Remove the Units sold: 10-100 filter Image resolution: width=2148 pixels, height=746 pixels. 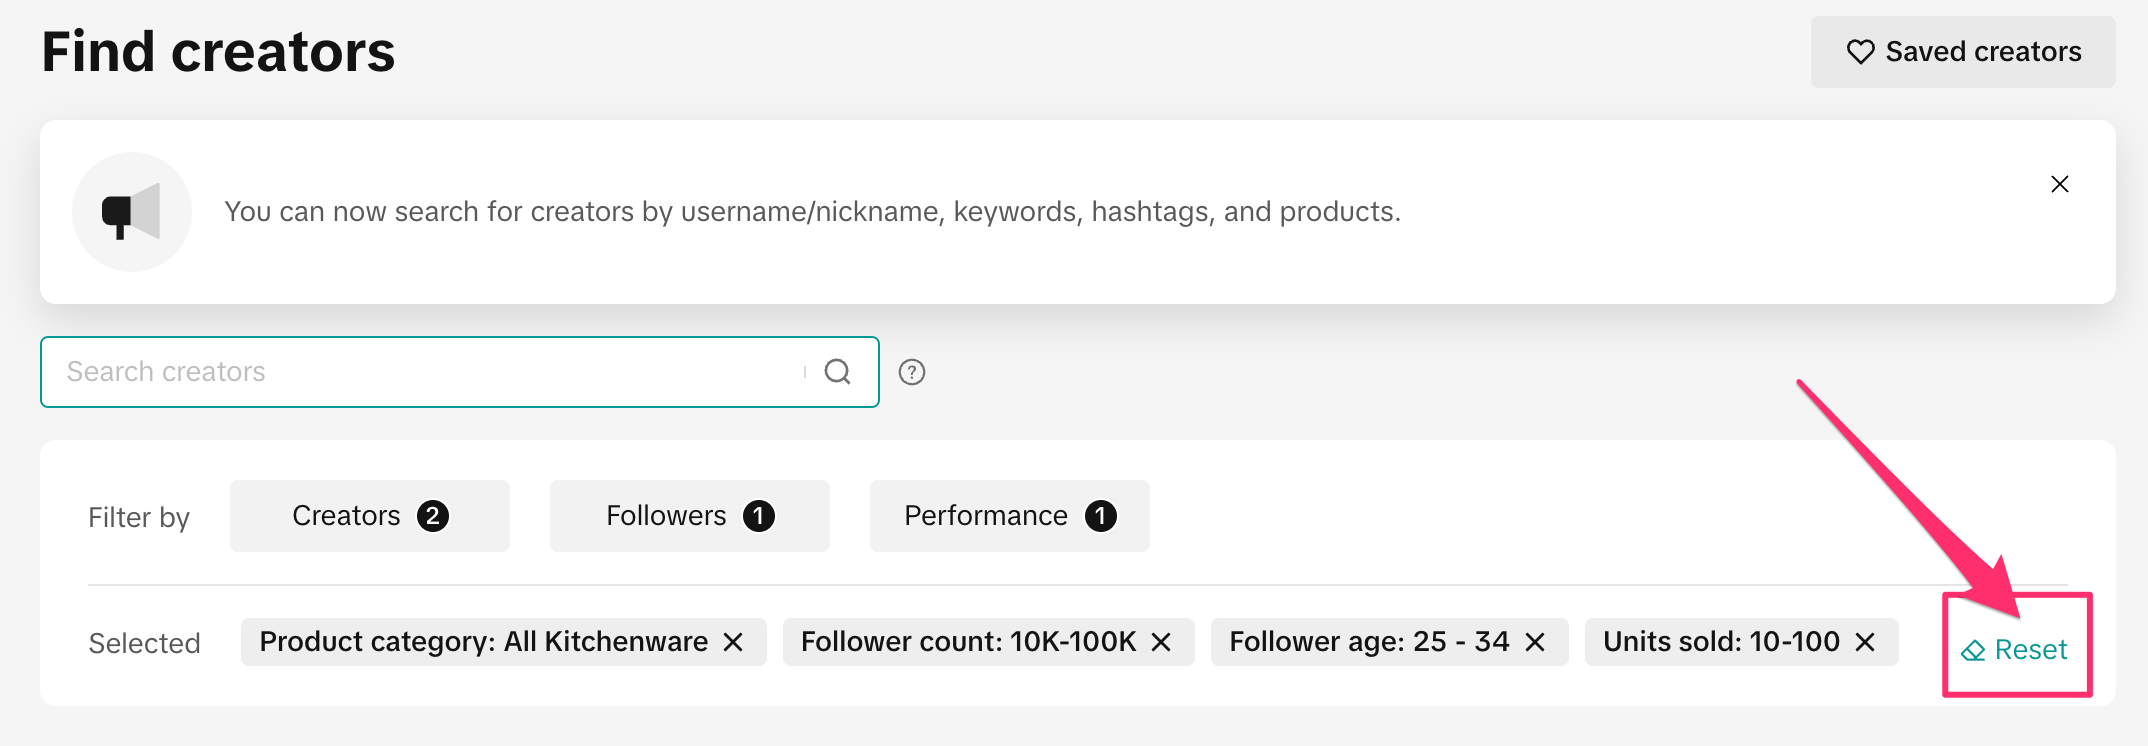1865,642
